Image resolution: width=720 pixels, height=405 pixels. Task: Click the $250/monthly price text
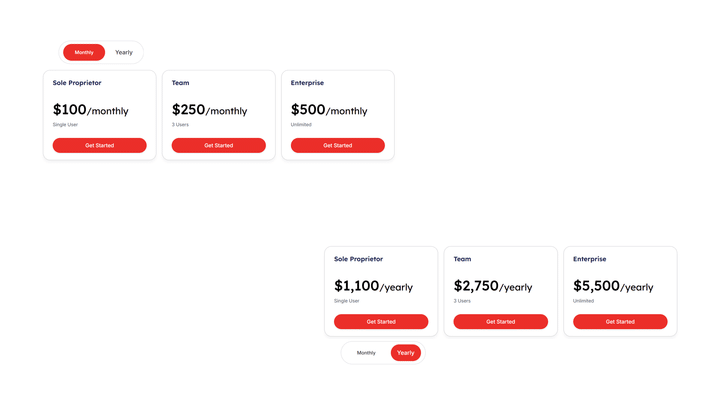pos(209,110)
